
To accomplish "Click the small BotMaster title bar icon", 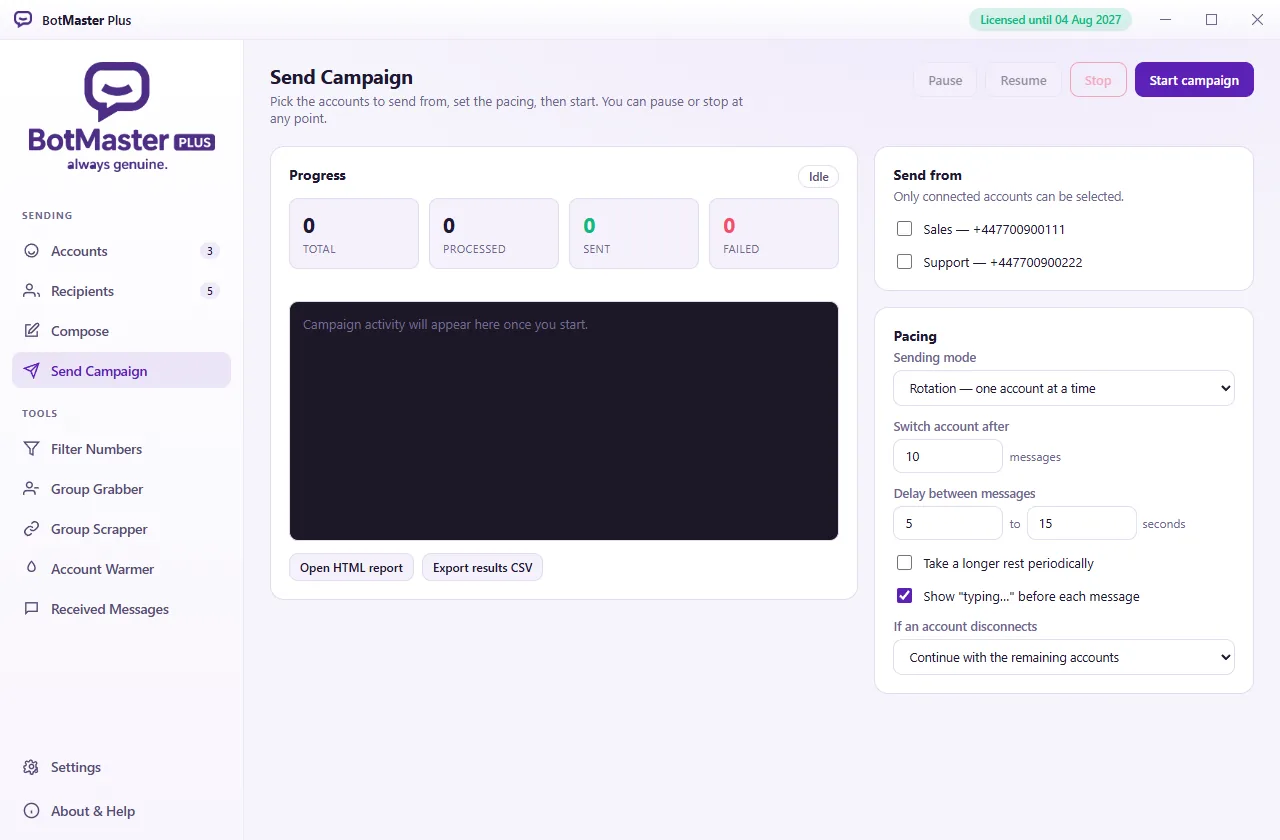I will 23,20.
